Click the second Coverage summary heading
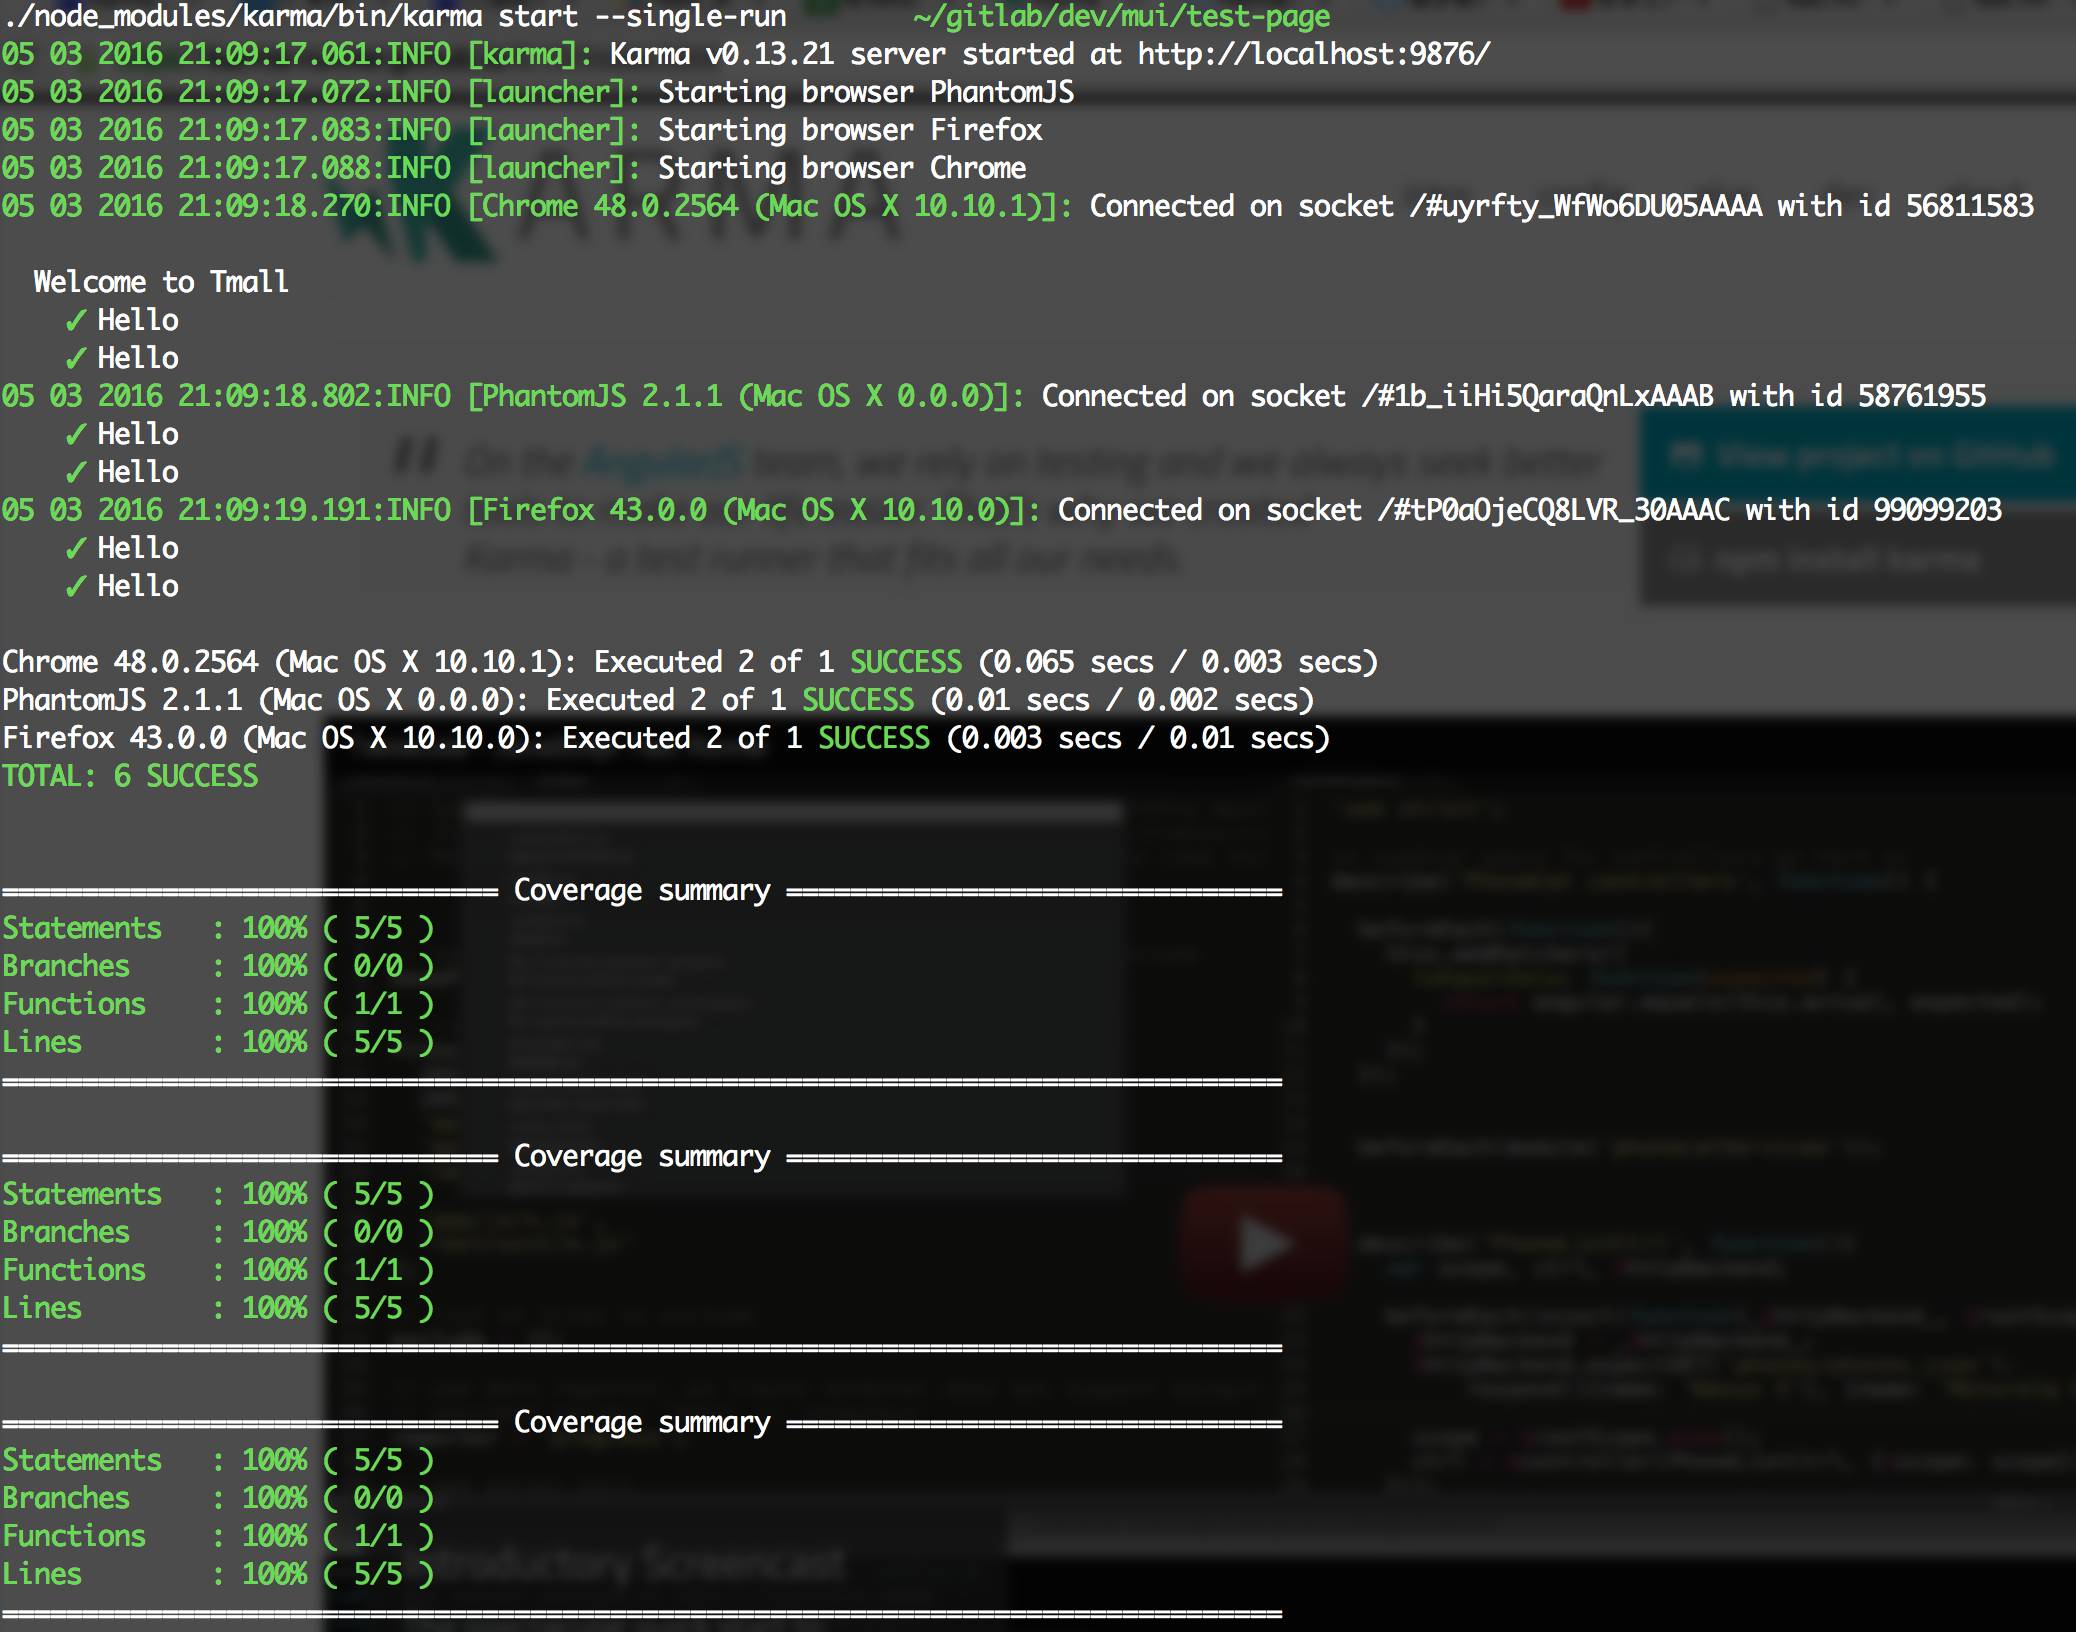The image size is (2076, 1632). tap(642, 1156)
